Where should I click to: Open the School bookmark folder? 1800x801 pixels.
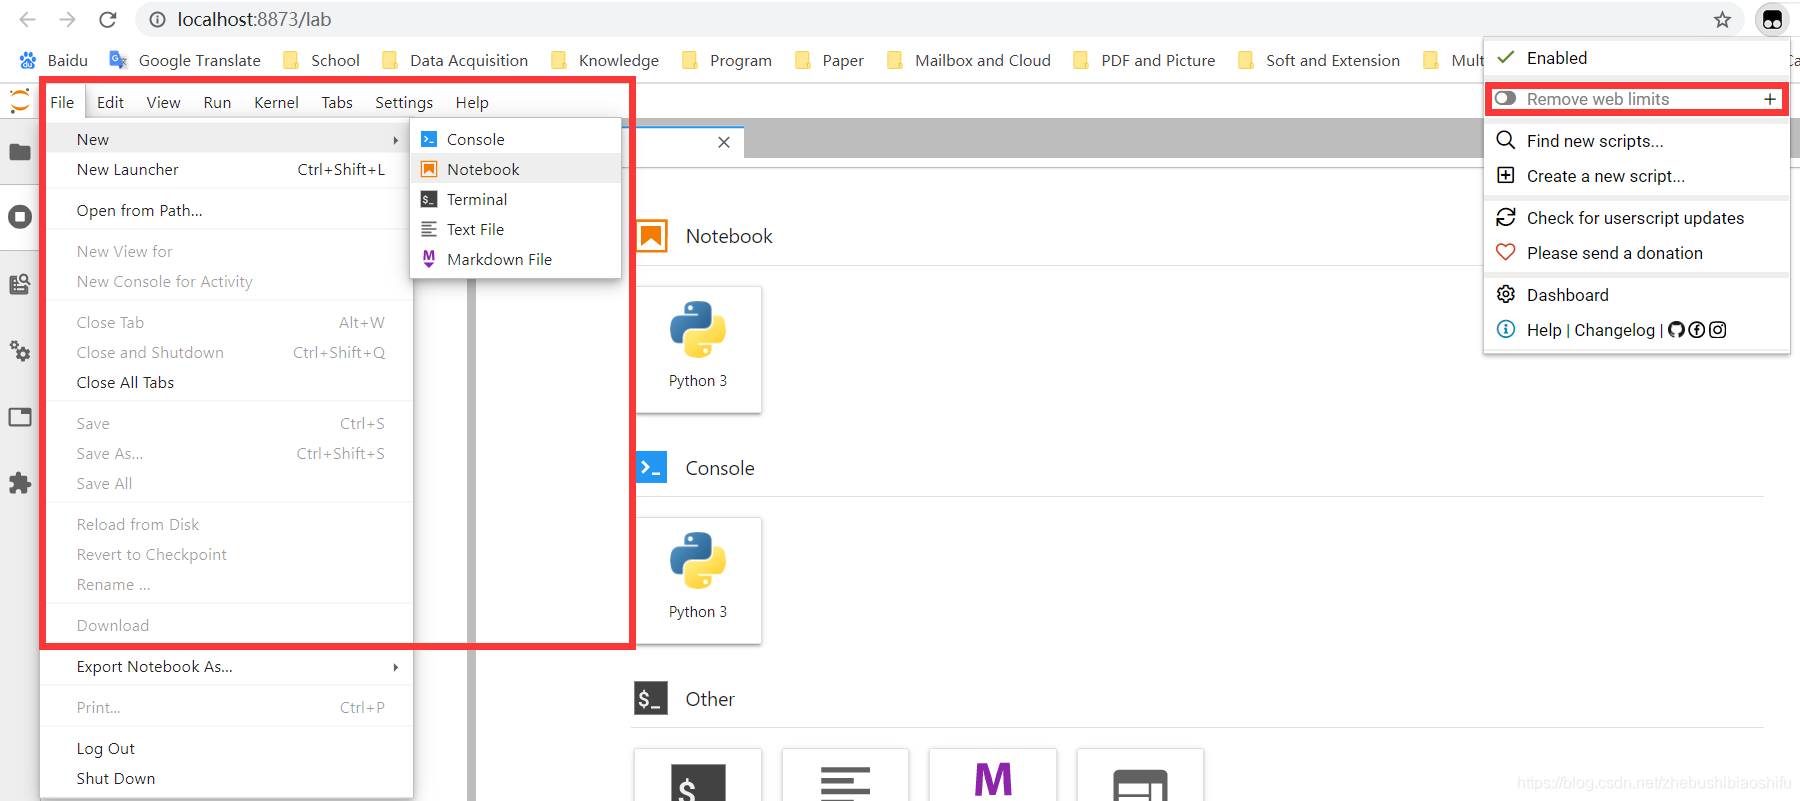pyautogui.click(x=321, y=60)
